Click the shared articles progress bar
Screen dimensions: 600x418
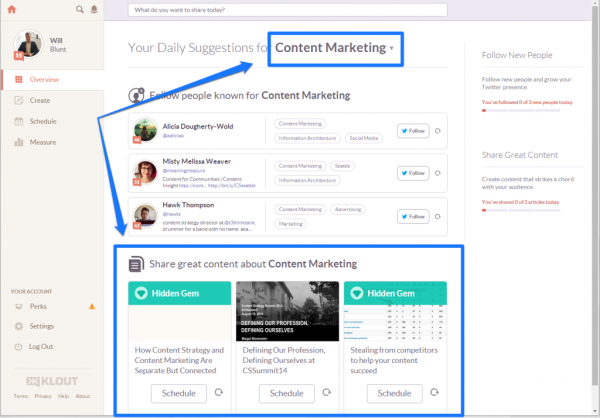[521, 210]
